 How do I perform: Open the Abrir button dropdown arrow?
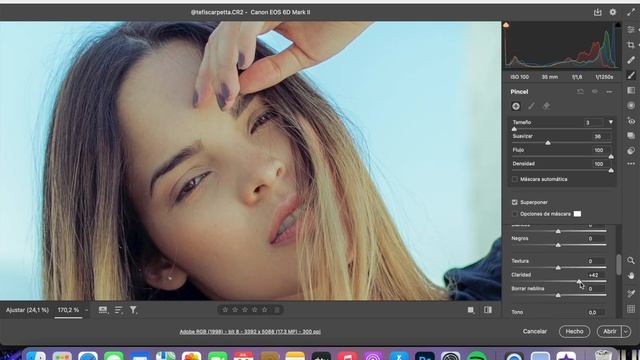626,331
